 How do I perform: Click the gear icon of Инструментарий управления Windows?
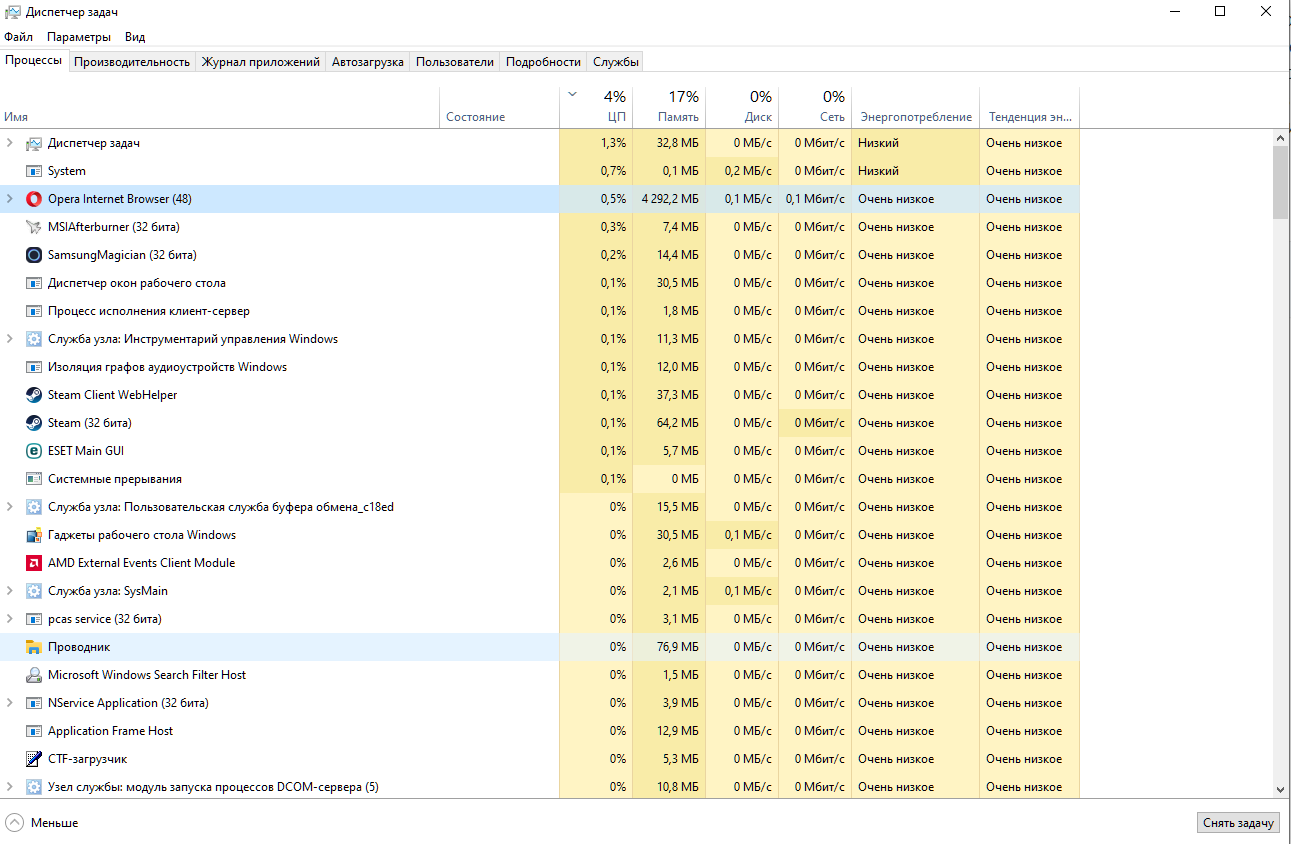point(34,339)
